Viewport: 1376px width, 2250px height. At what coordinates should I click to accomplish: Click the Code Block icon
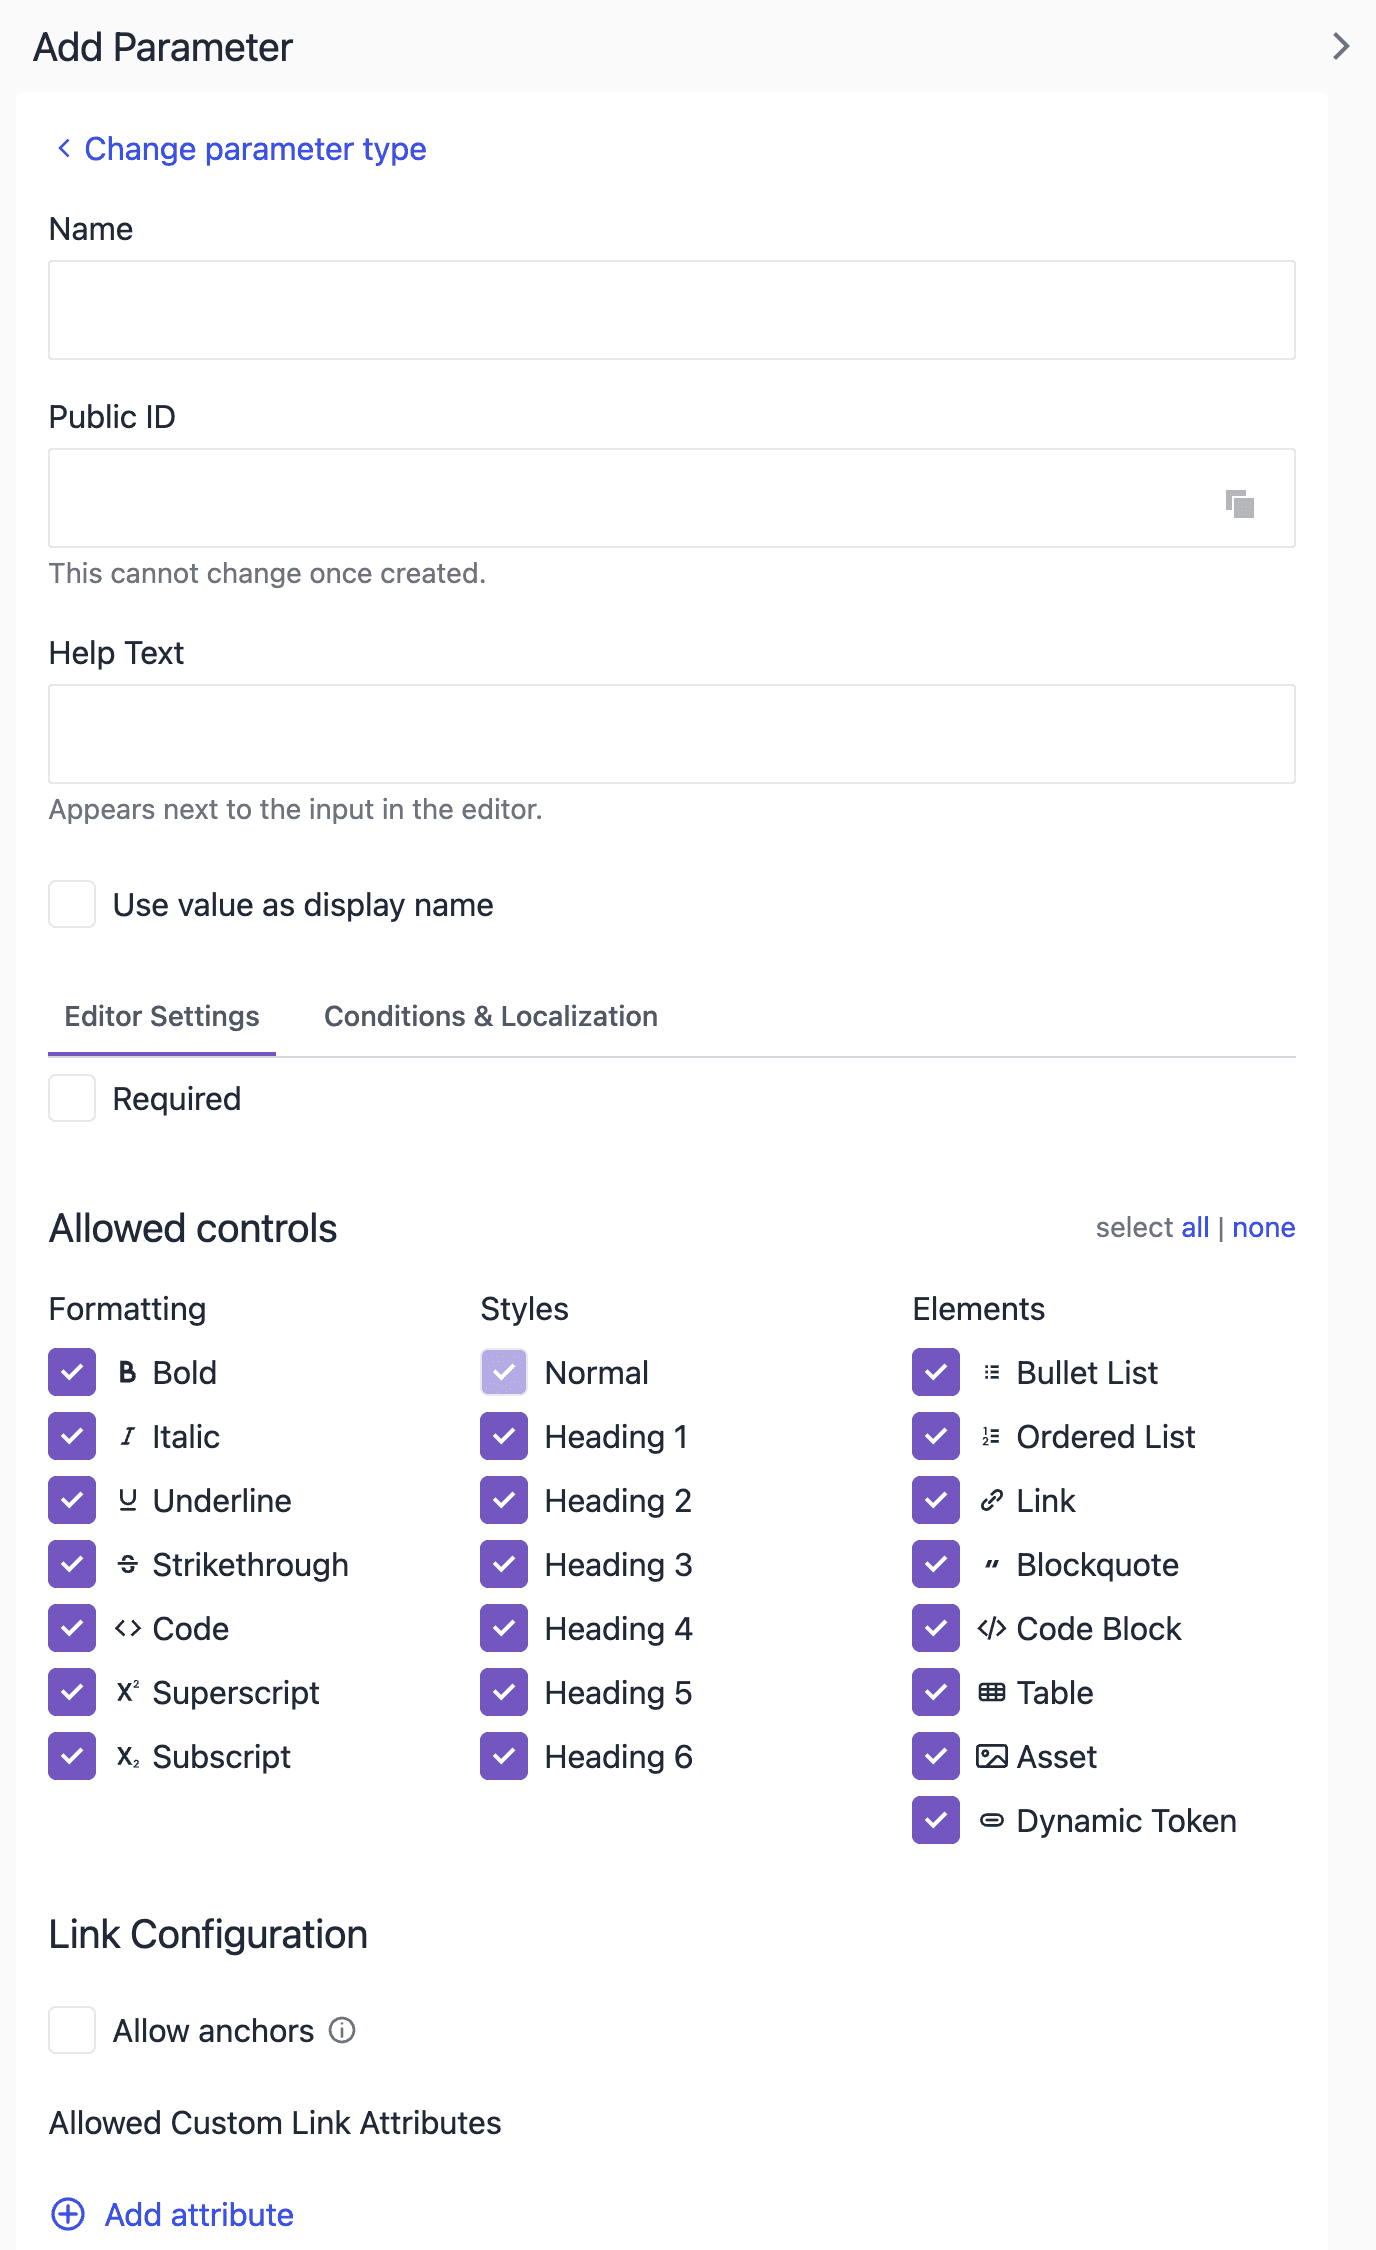tap(991, 1628)
